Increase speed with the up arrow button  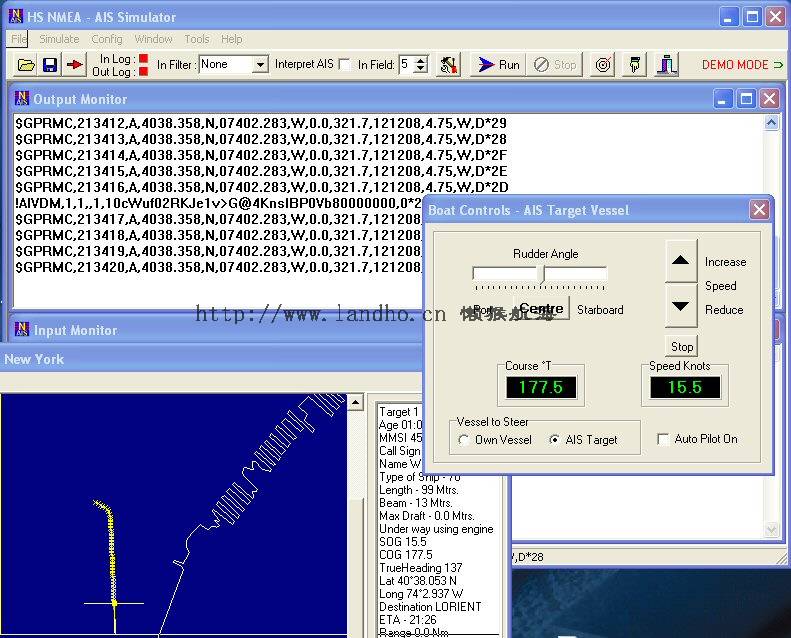pos(681,261)
